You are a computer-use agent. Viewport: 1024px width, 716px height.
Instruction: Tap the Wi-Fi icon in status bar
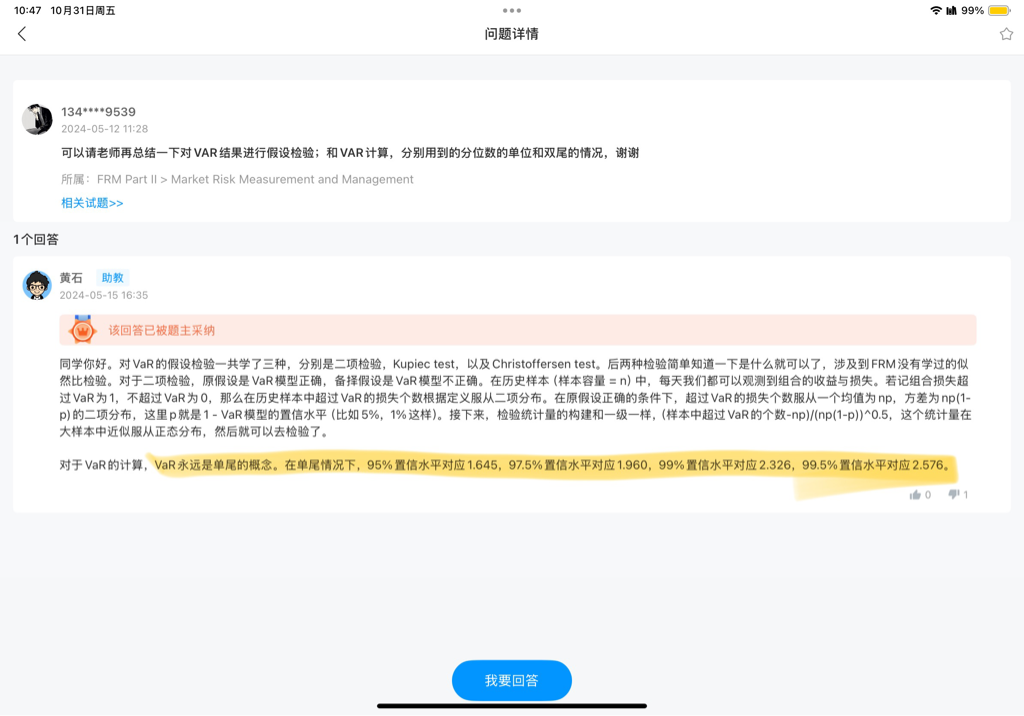tap(936, 10)
